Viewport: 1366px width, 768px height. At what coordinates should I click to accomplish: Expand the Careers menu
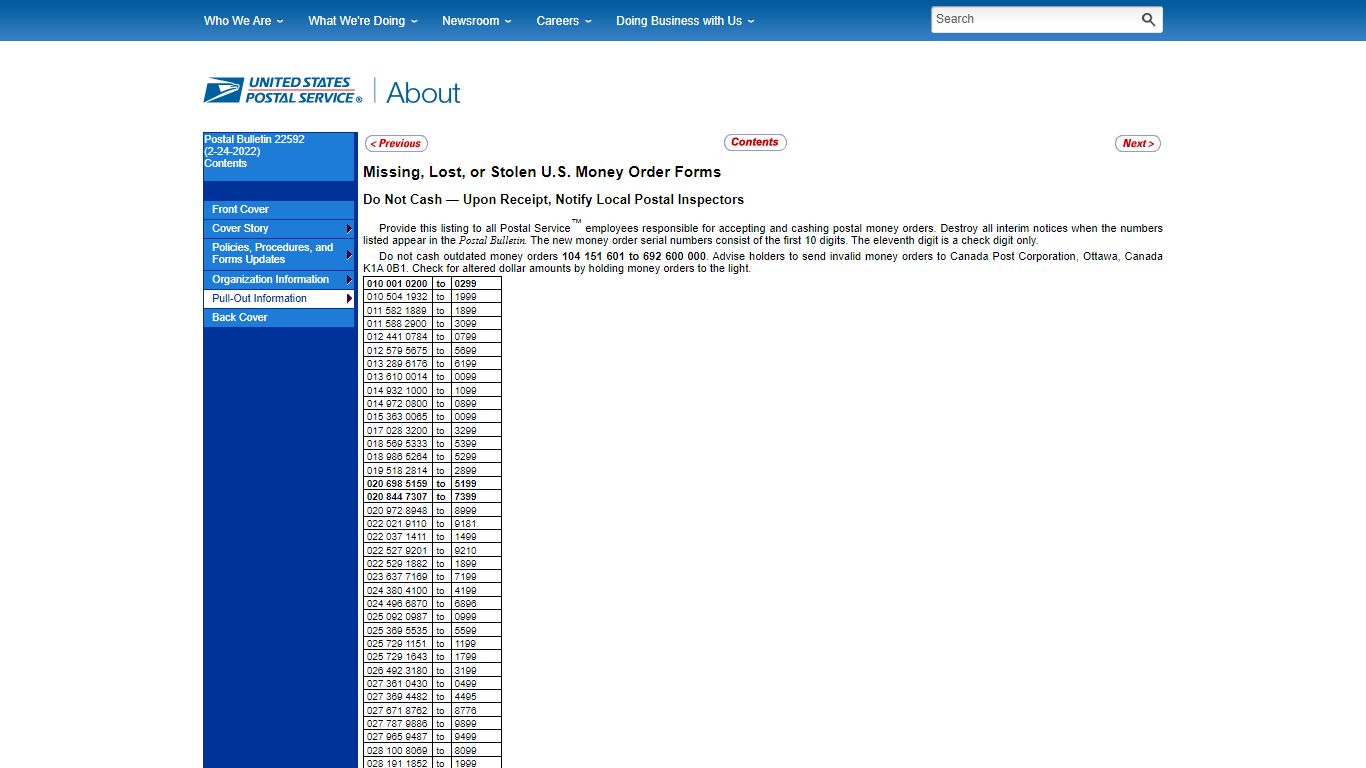[564, 21]
